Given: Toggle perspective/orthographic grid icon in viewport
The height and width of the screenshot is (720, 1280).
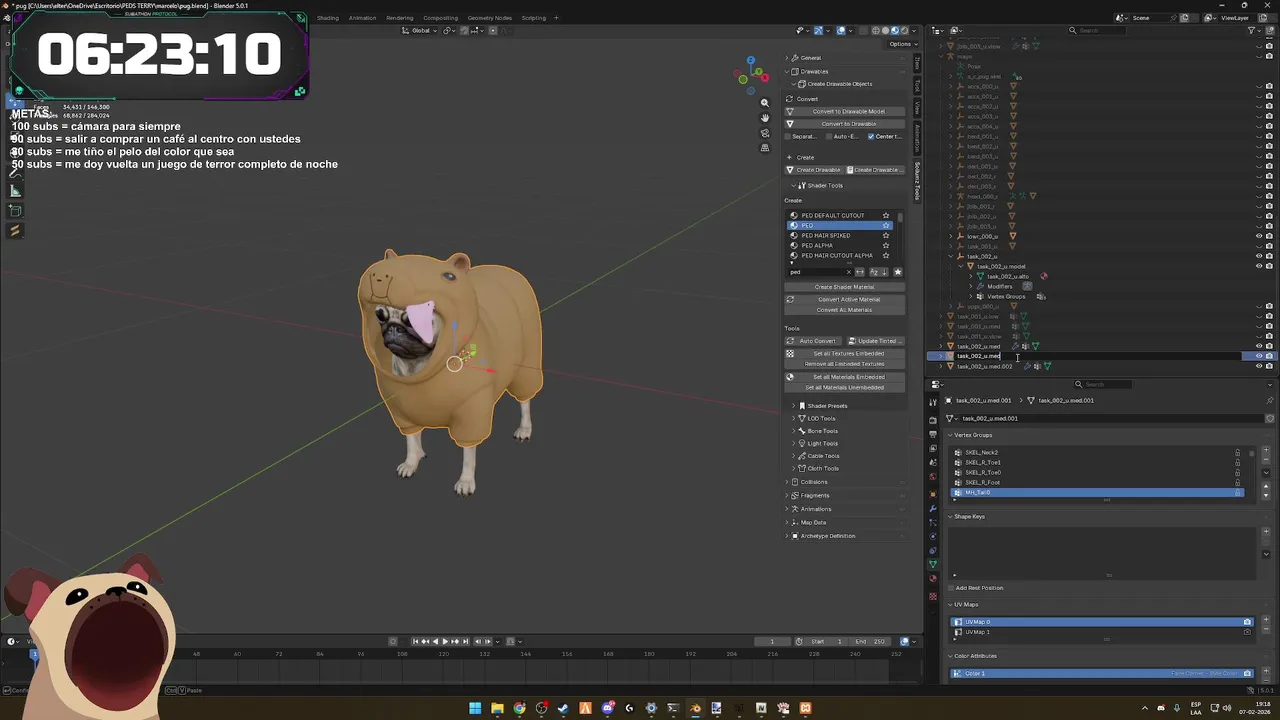Looking at the screenshot, I should point(765,148).
